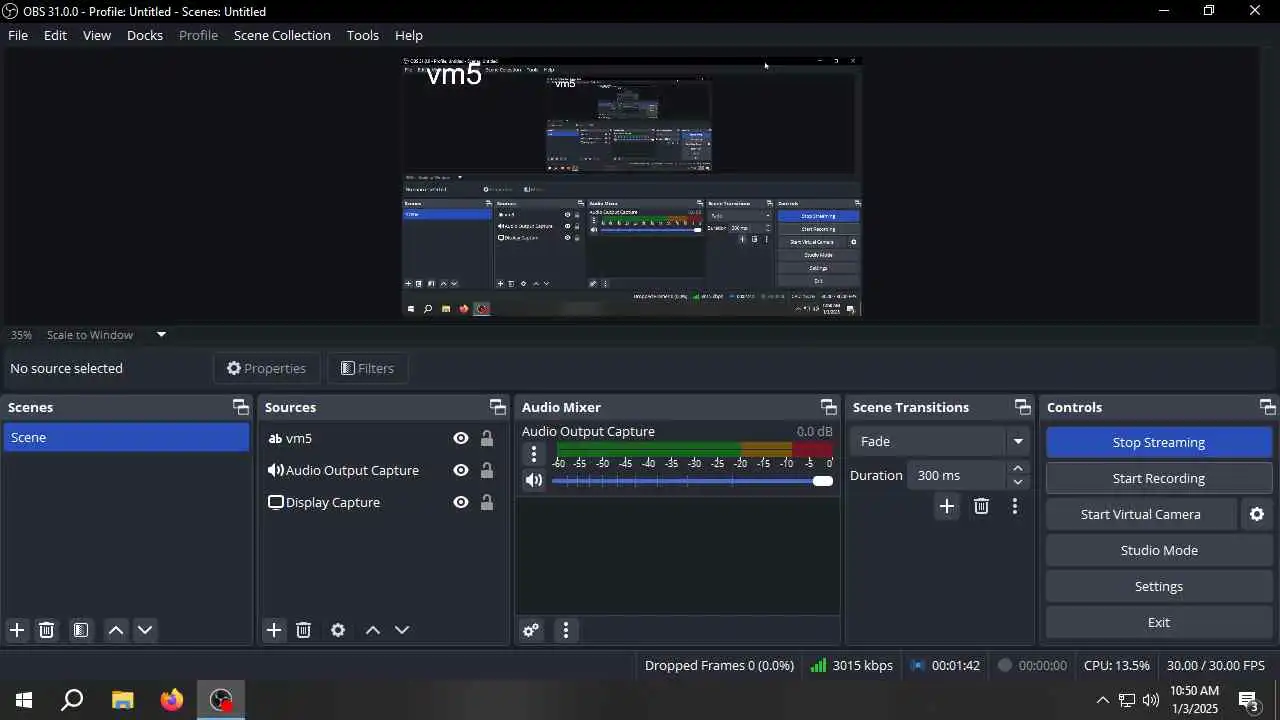Undock the Audio Mixer panel

tap(829, 407)
